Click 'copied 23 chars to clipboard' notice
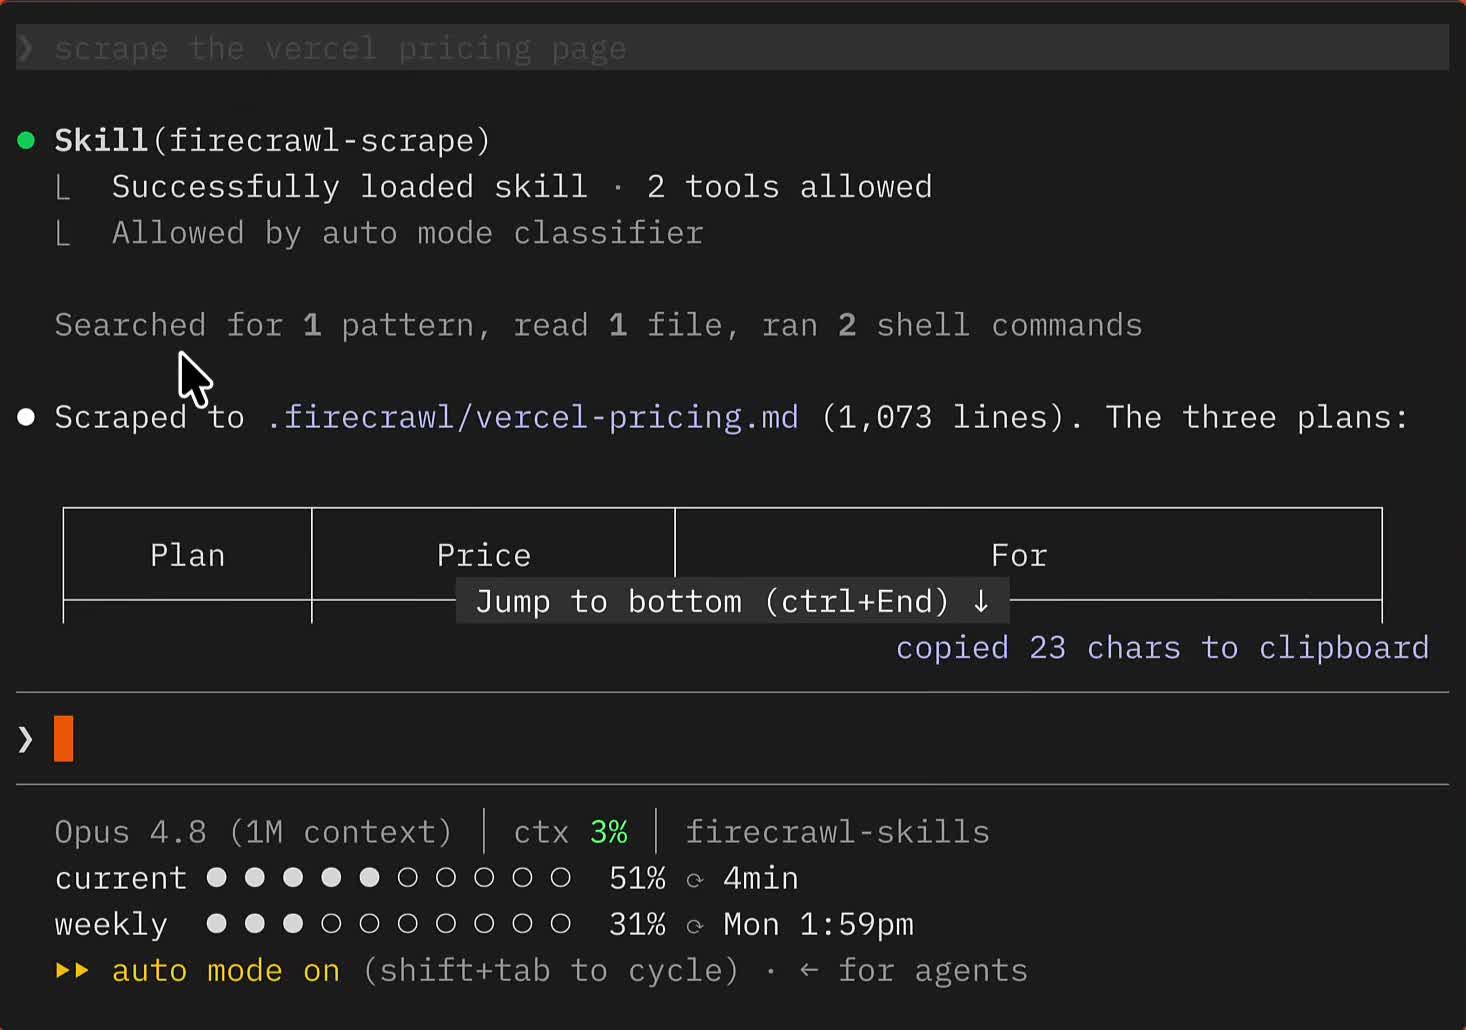 (1162, 648)
